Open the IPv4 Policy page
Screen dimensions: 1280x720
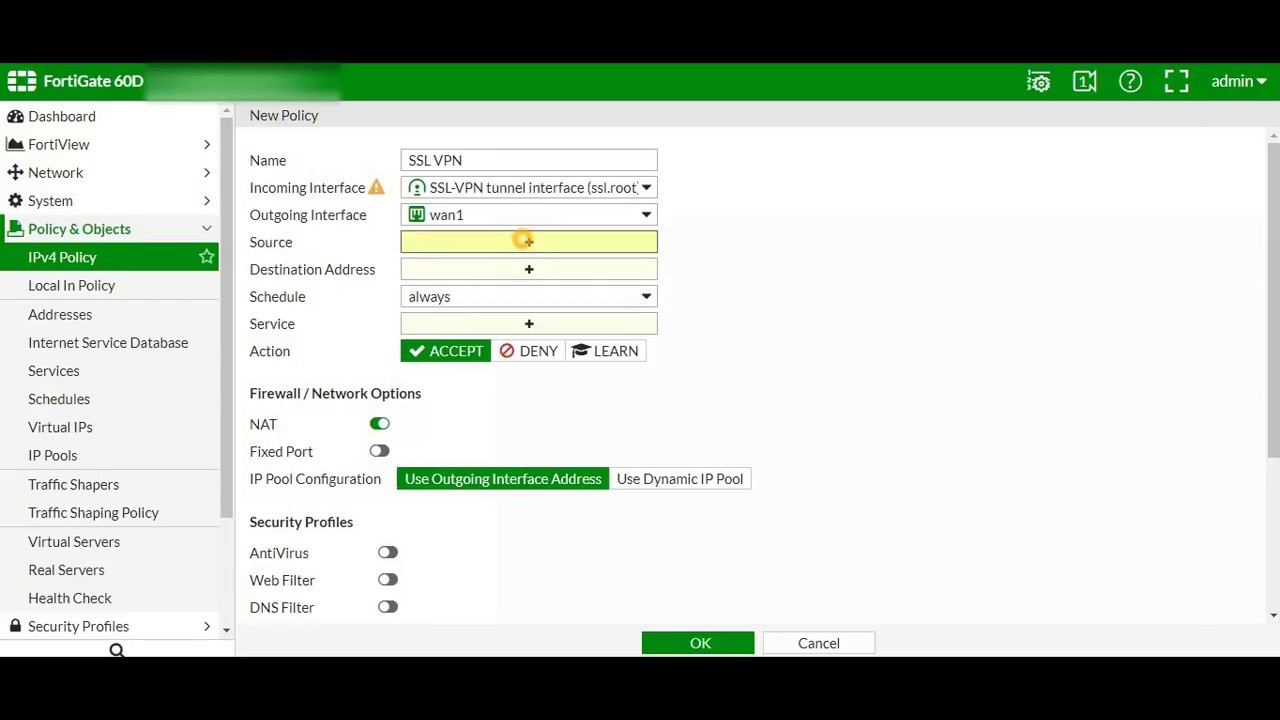coord(62,257)
